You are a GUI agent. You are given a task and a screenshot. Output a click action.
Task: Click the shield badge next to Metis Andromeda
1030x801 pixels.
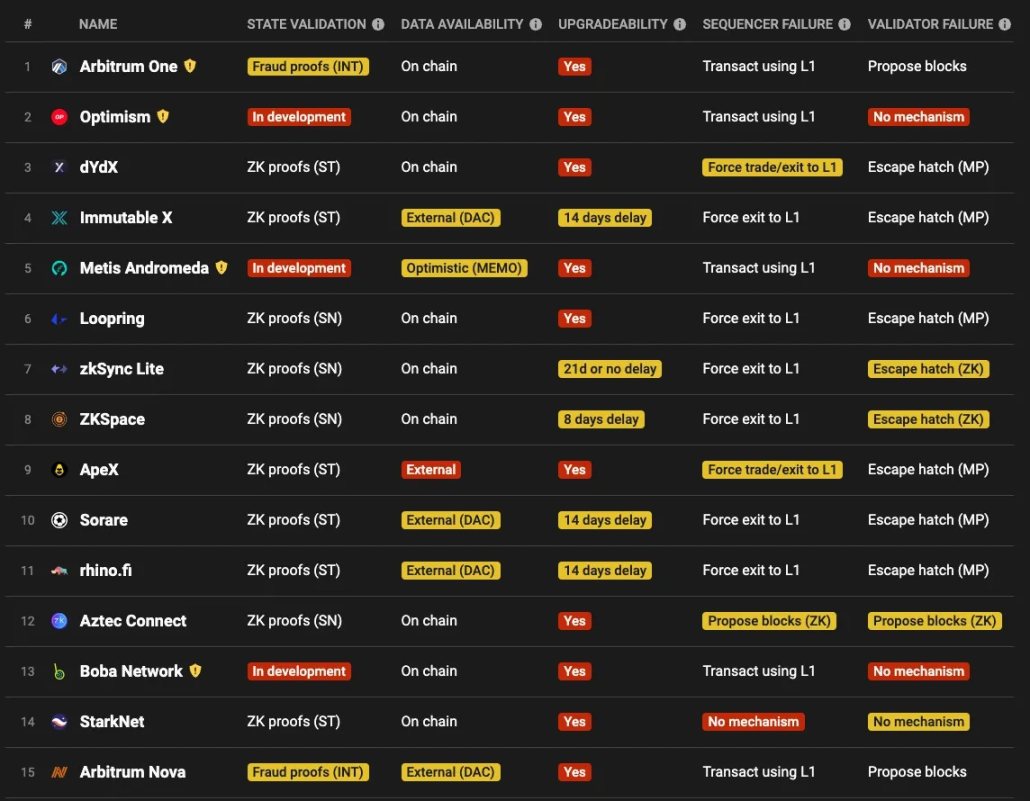221,268
